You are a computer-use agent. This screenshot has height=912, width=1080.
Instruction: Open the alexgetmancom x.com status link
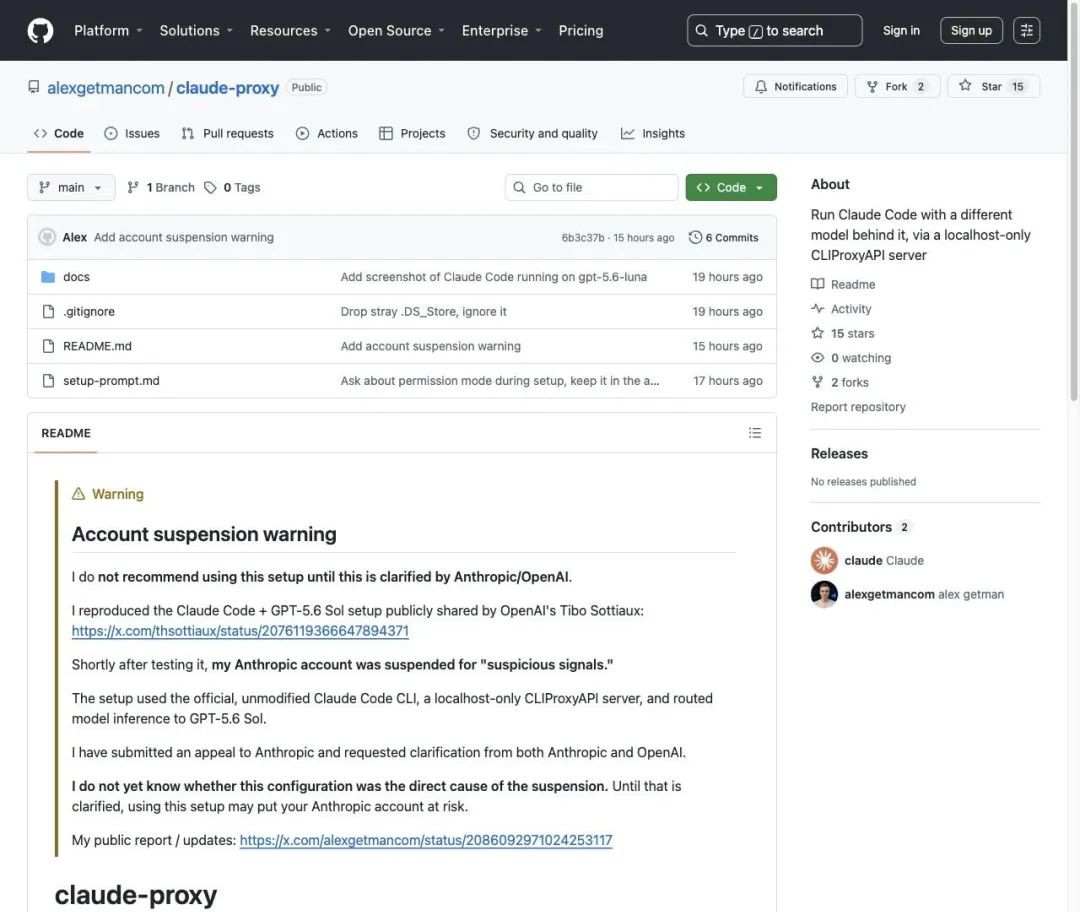426,840
